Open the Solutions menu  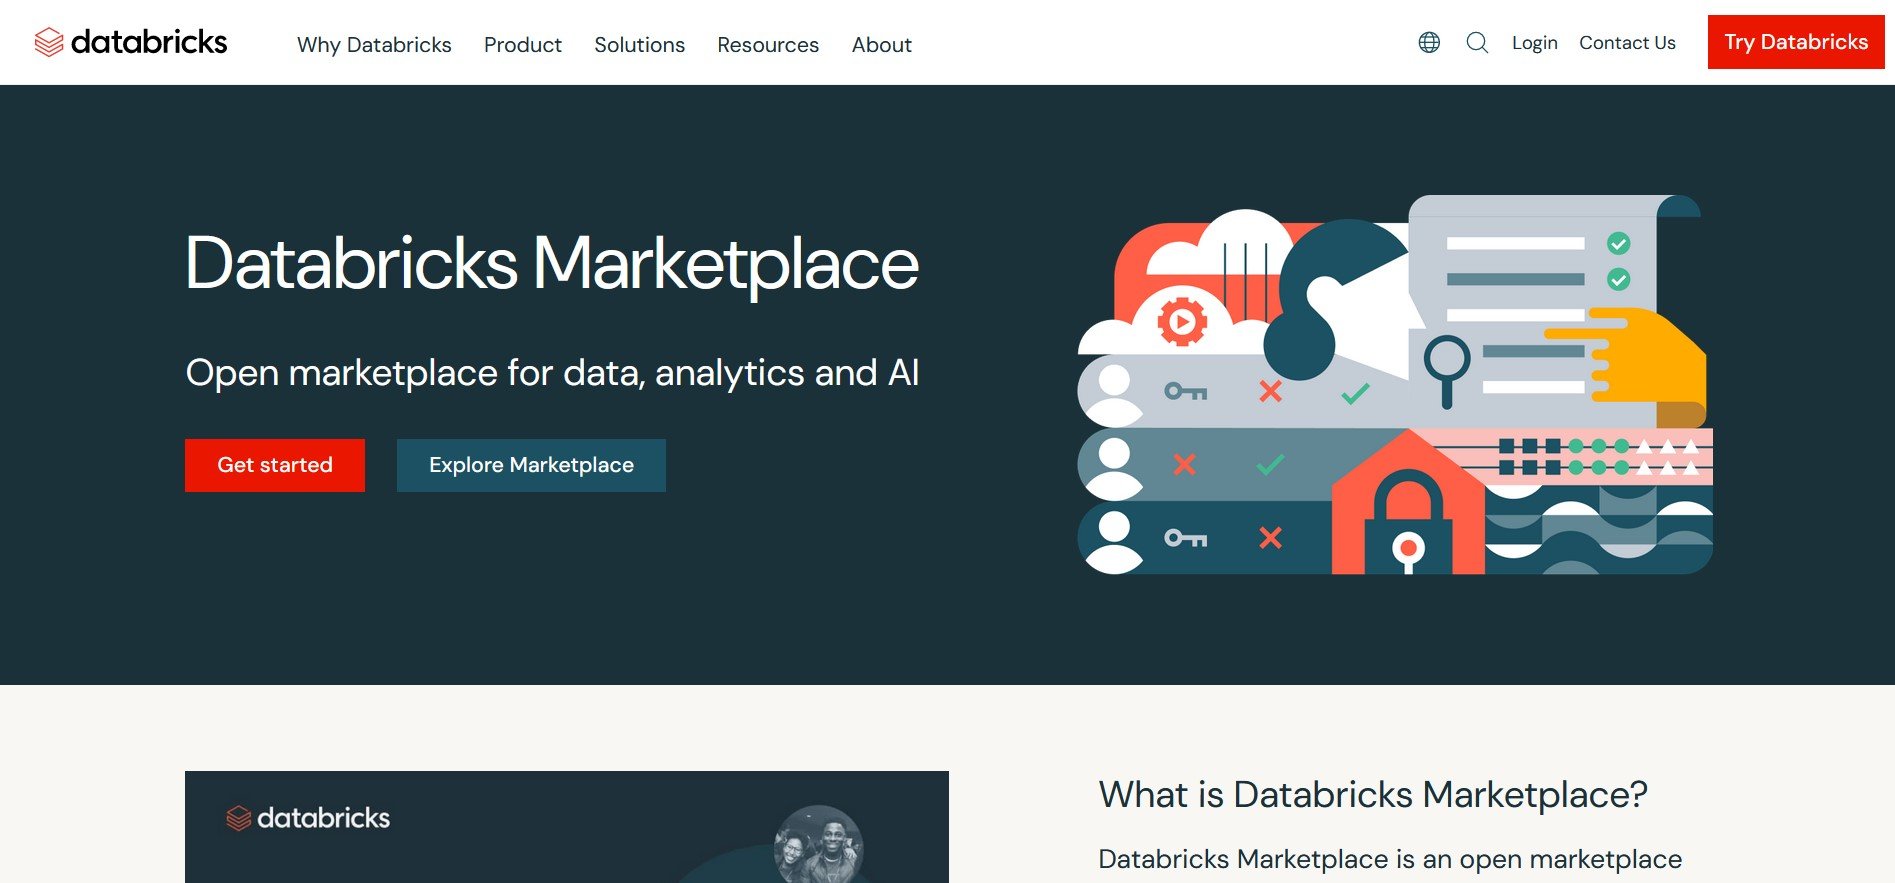click(x=640, y=45)
